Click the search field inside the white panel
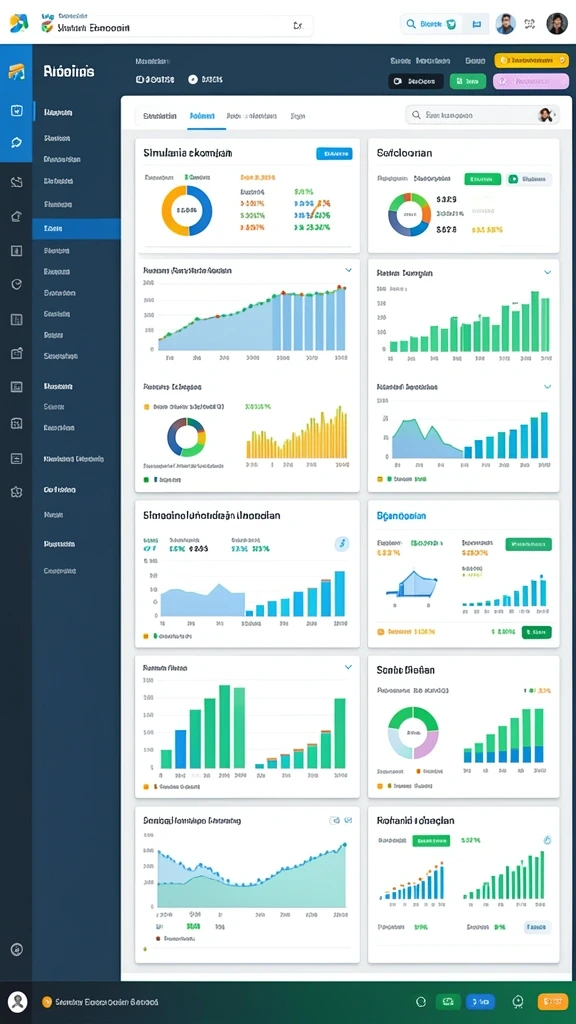The width and height of the screenshot is (576, 1024). coord(483,116)
